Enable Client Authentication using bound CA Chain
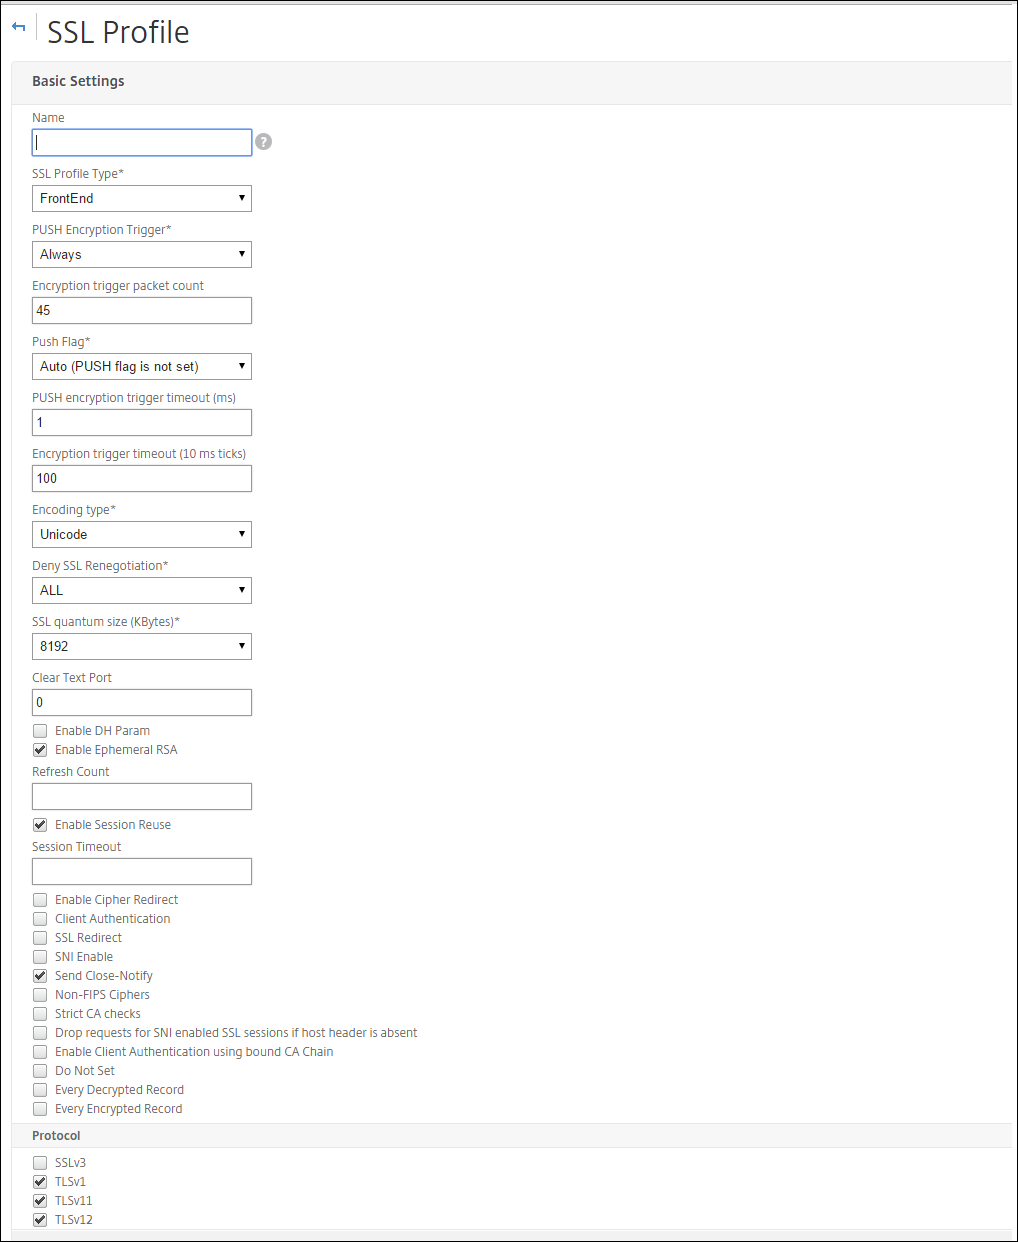This screenshot has height=1242, width=1018. coord(40,1052)
